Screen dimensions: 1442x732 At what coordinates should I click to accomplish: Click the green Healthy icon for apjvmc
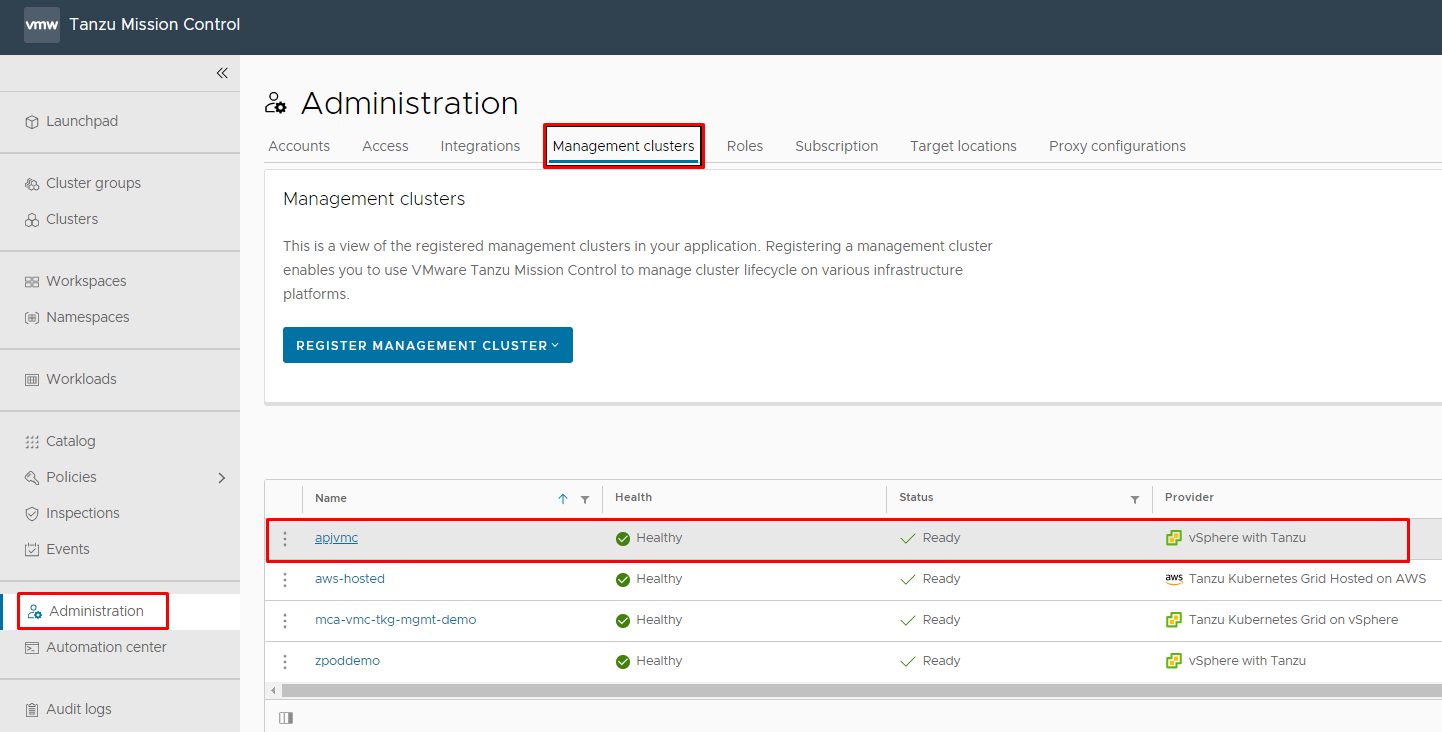coord(623,539)
